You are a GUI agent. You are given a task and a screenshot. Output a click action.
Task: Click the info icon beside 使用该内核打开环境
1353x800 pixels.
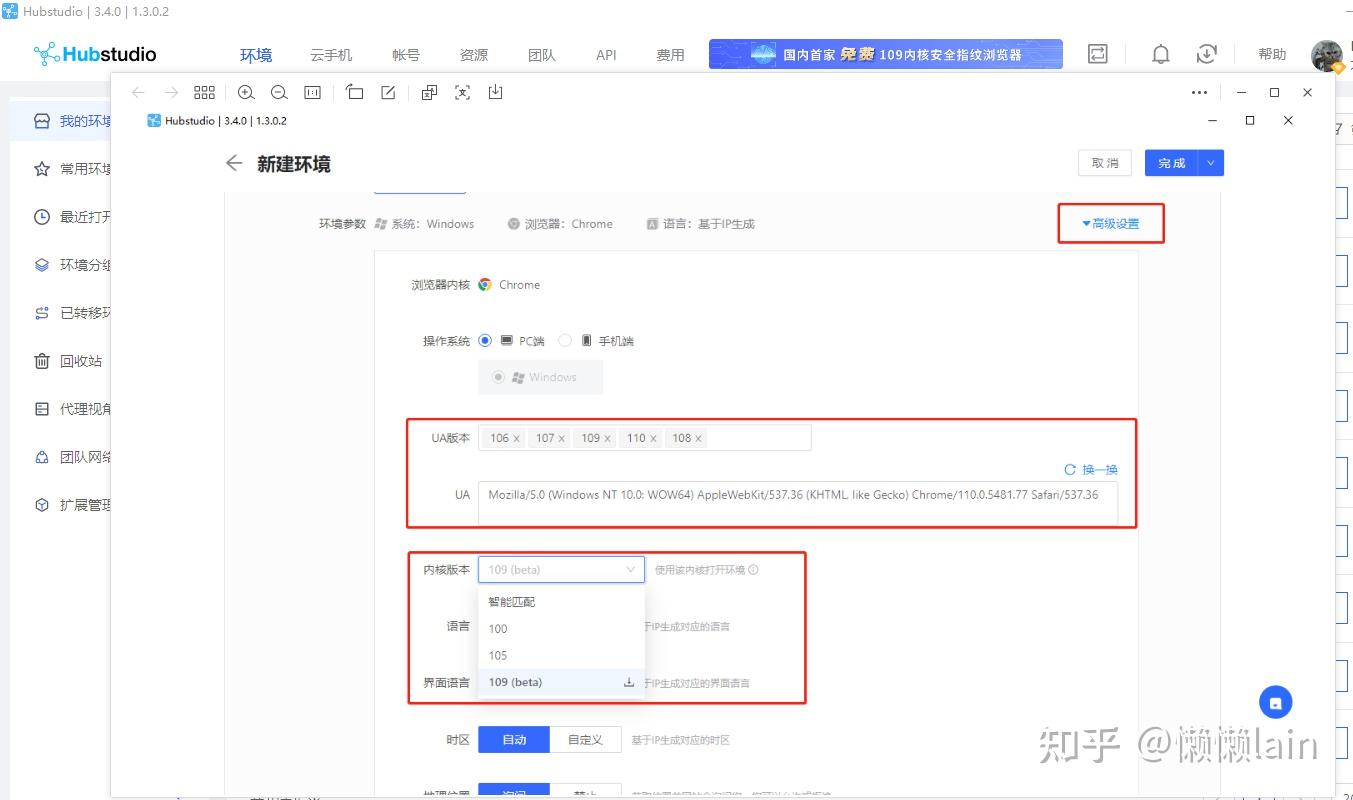(x=753, y=570)
